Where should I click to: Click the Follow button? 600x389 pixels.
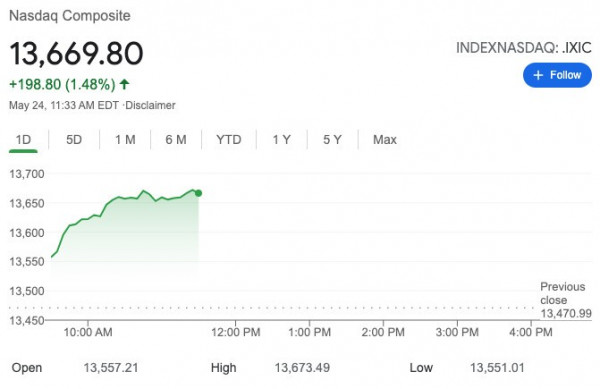(557, 75)
